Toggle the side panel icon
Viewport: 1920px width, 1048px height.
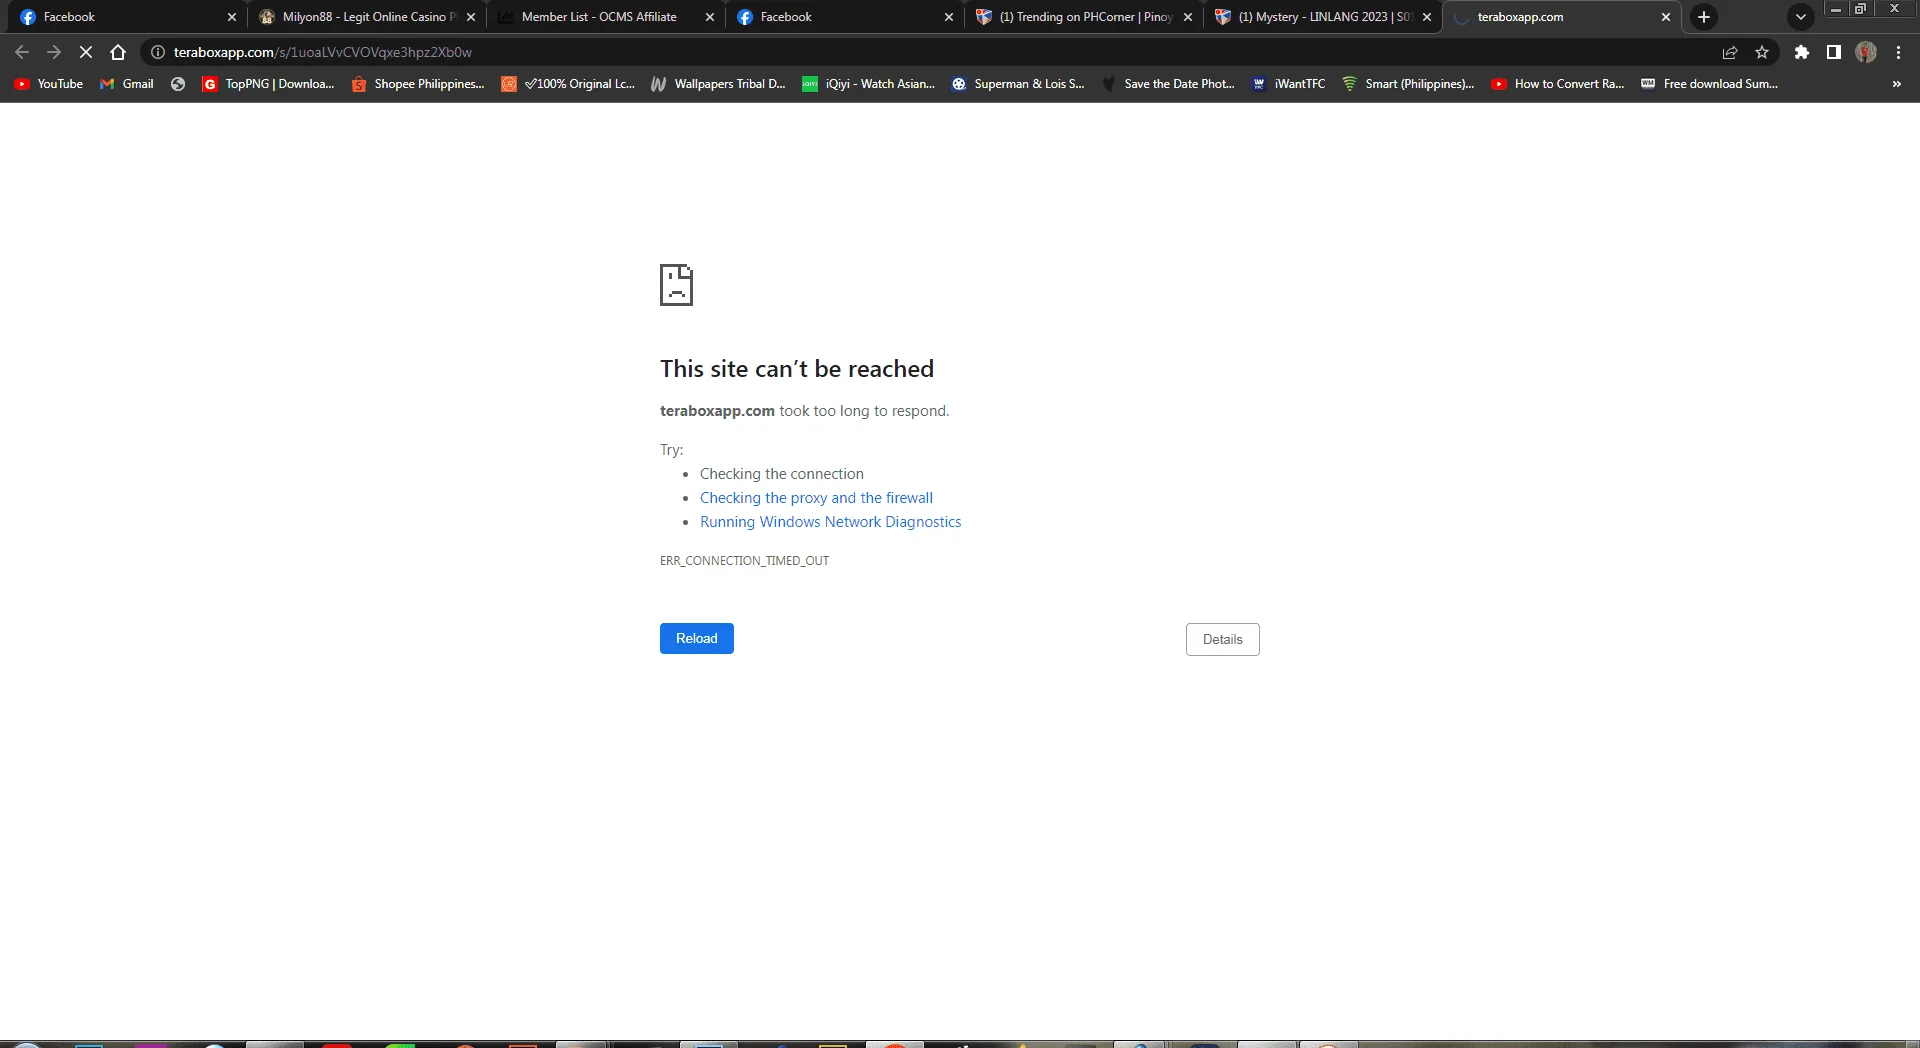[x=1834, y=52]
